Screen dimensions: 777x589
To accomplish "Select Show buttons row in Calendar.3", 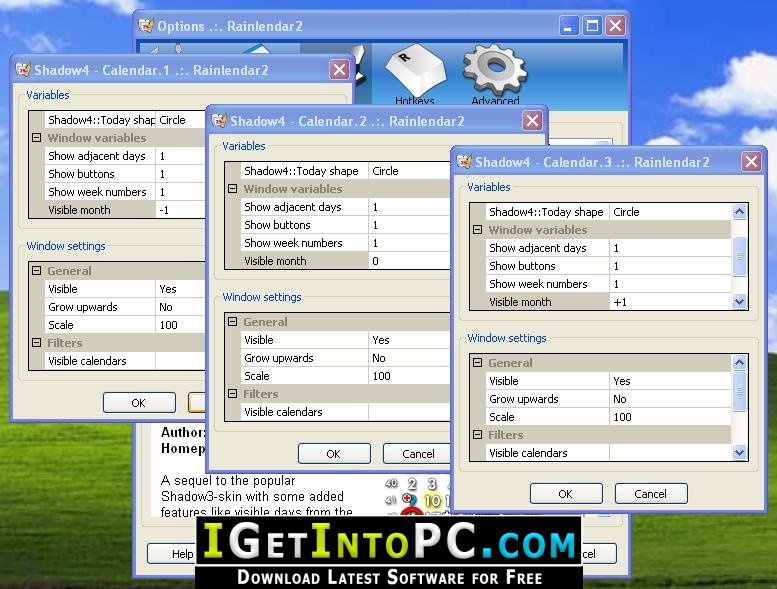I will [608, 266].
